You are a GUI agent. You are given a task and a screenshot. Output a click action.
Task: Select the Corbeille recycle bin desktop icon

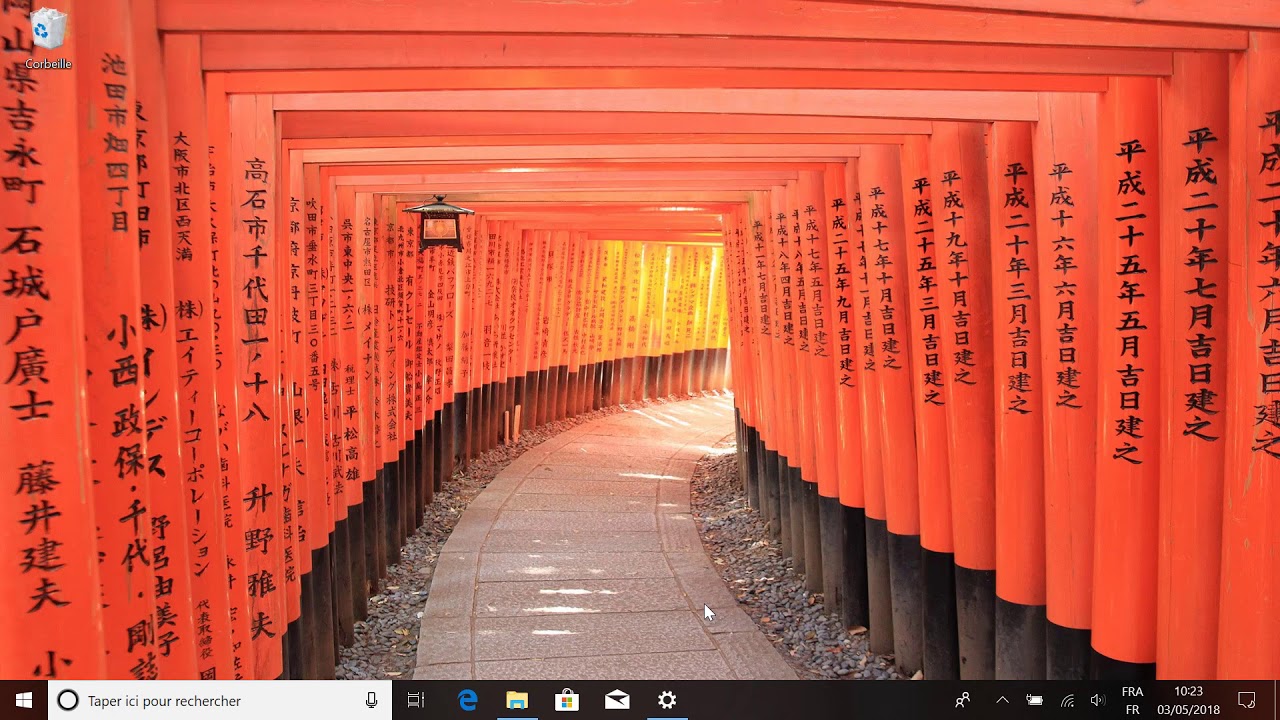coord(48,40)
